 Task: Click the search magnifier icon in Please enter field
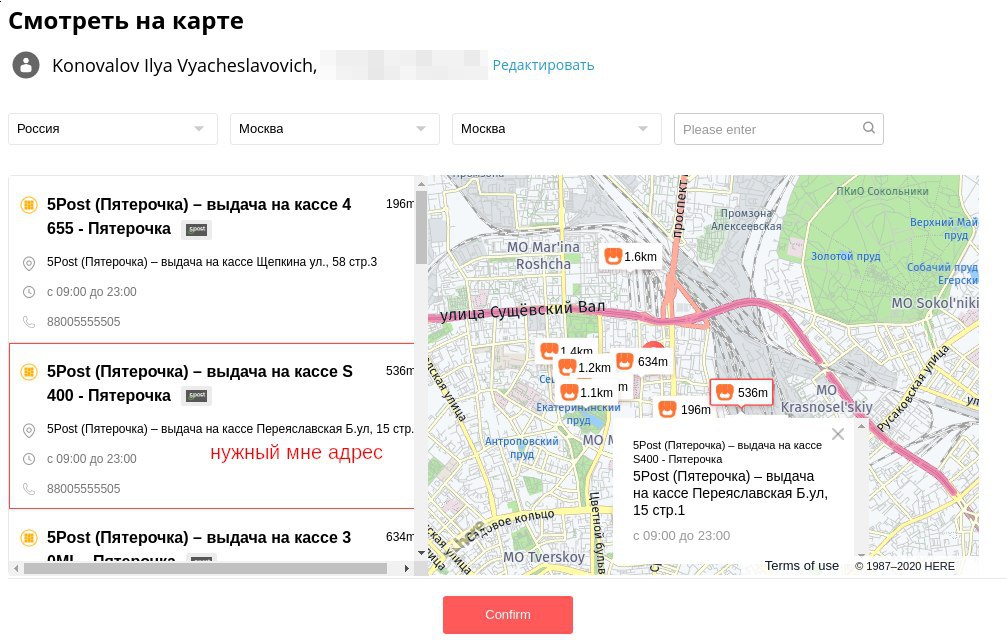coord(868,128)
